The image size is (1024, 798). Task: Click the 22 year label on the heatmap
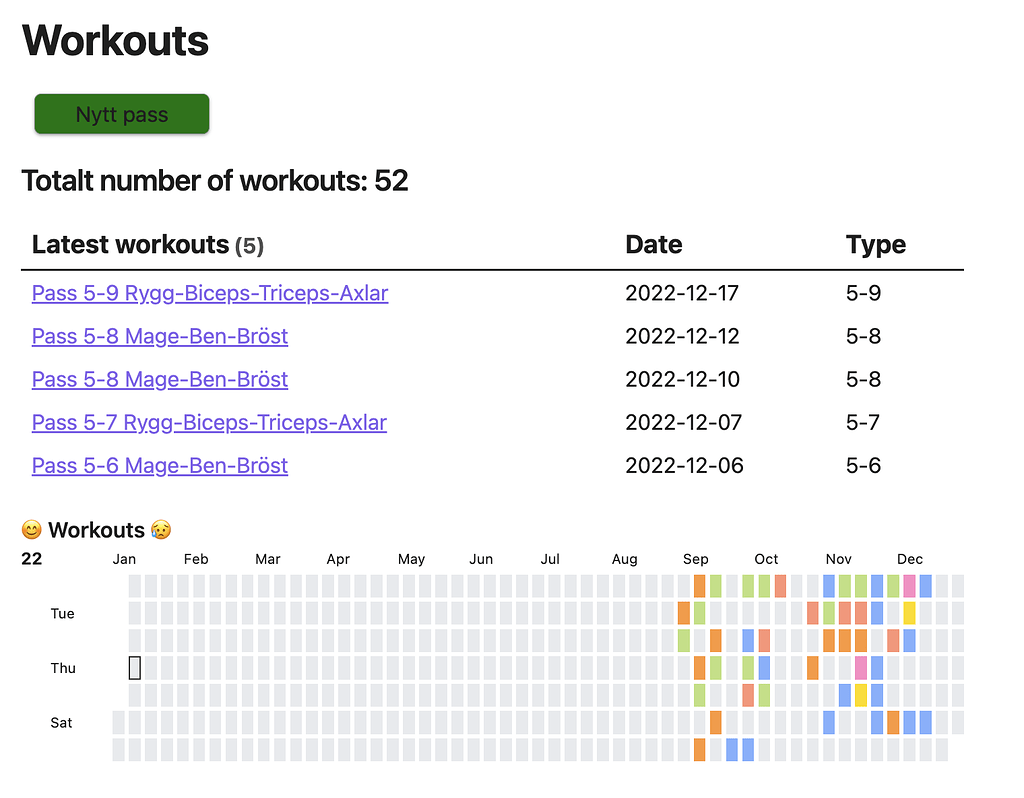point(31,559)
